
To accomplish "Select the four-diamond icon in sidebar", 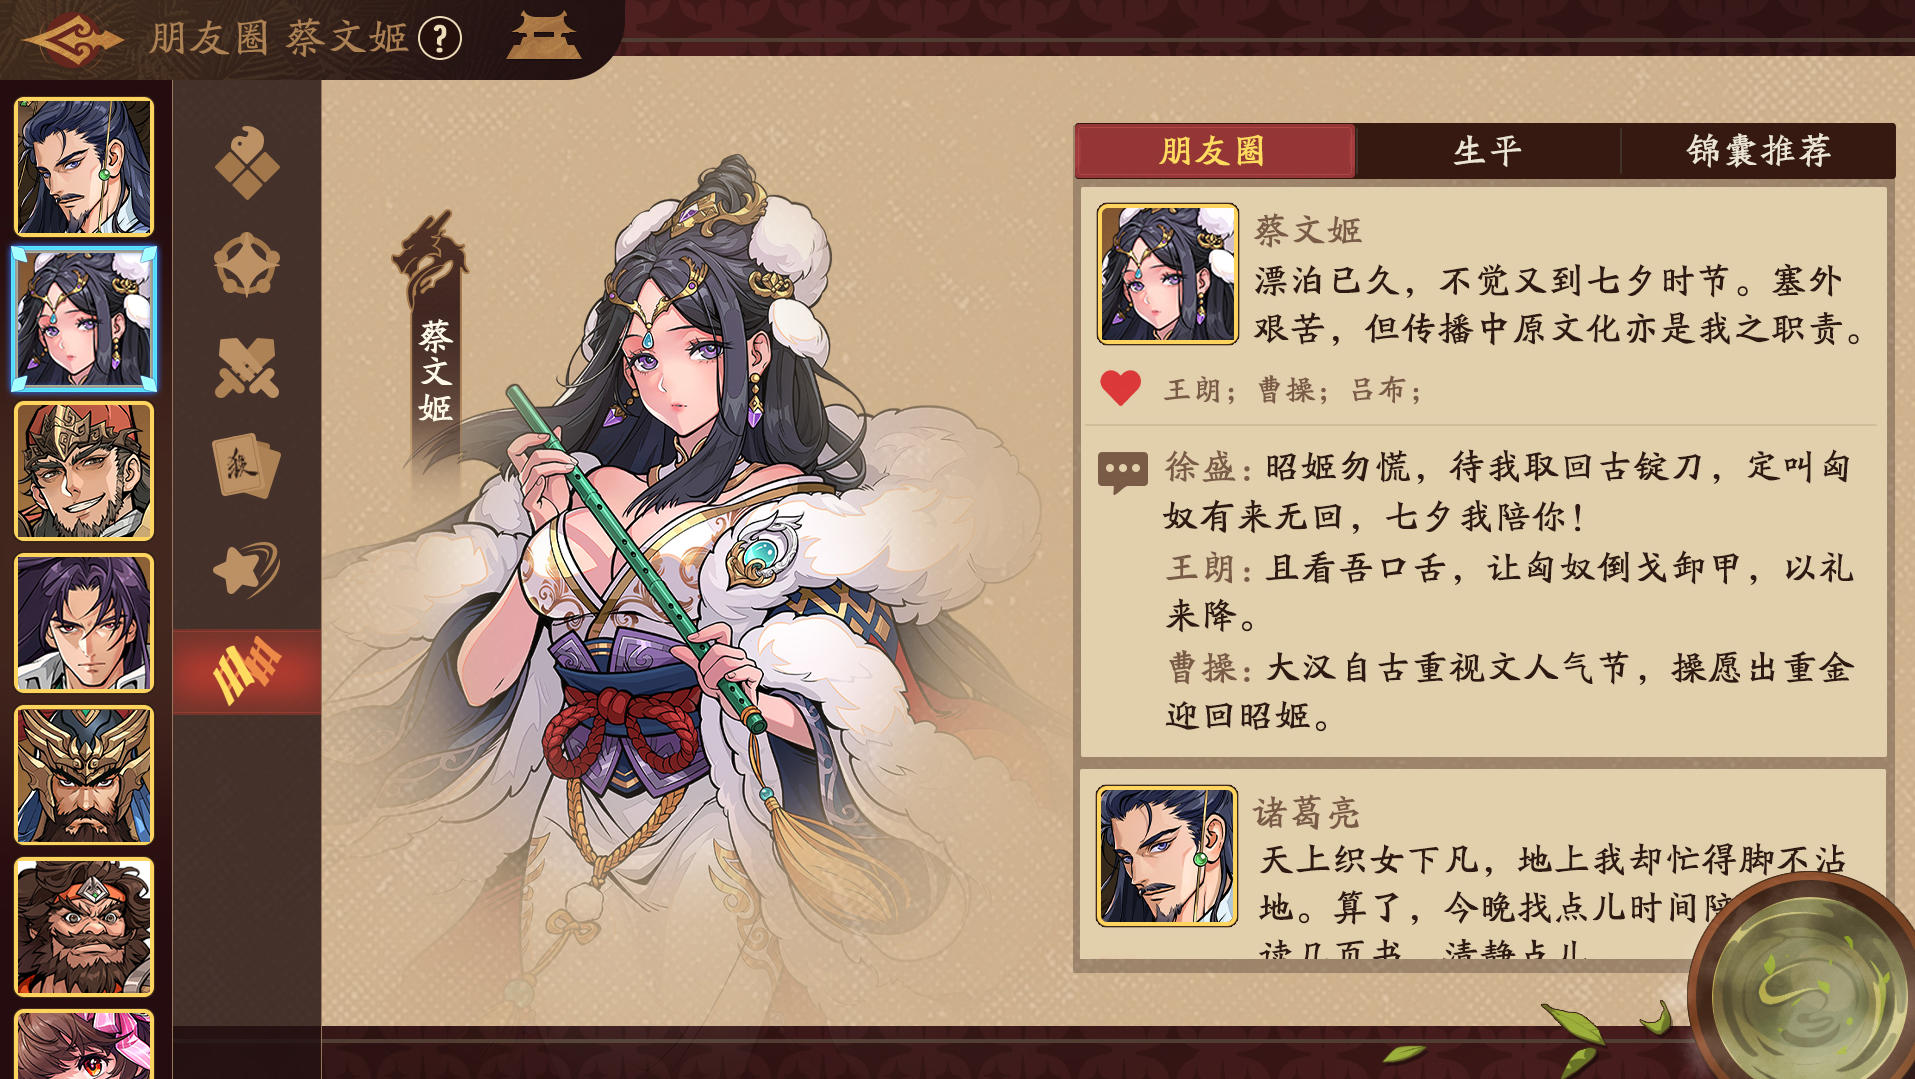I will tap(247, 163).
